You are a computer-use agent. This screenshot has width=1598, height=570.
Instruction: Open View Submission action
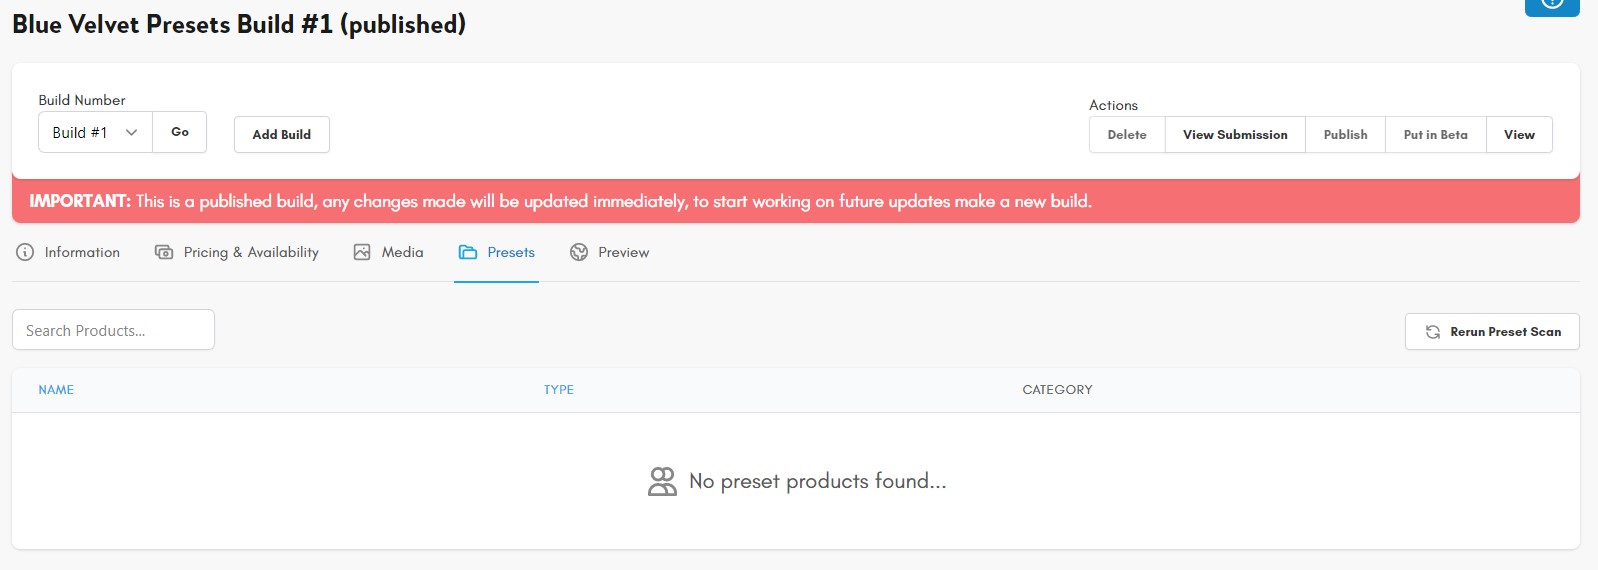point(1235,134)
